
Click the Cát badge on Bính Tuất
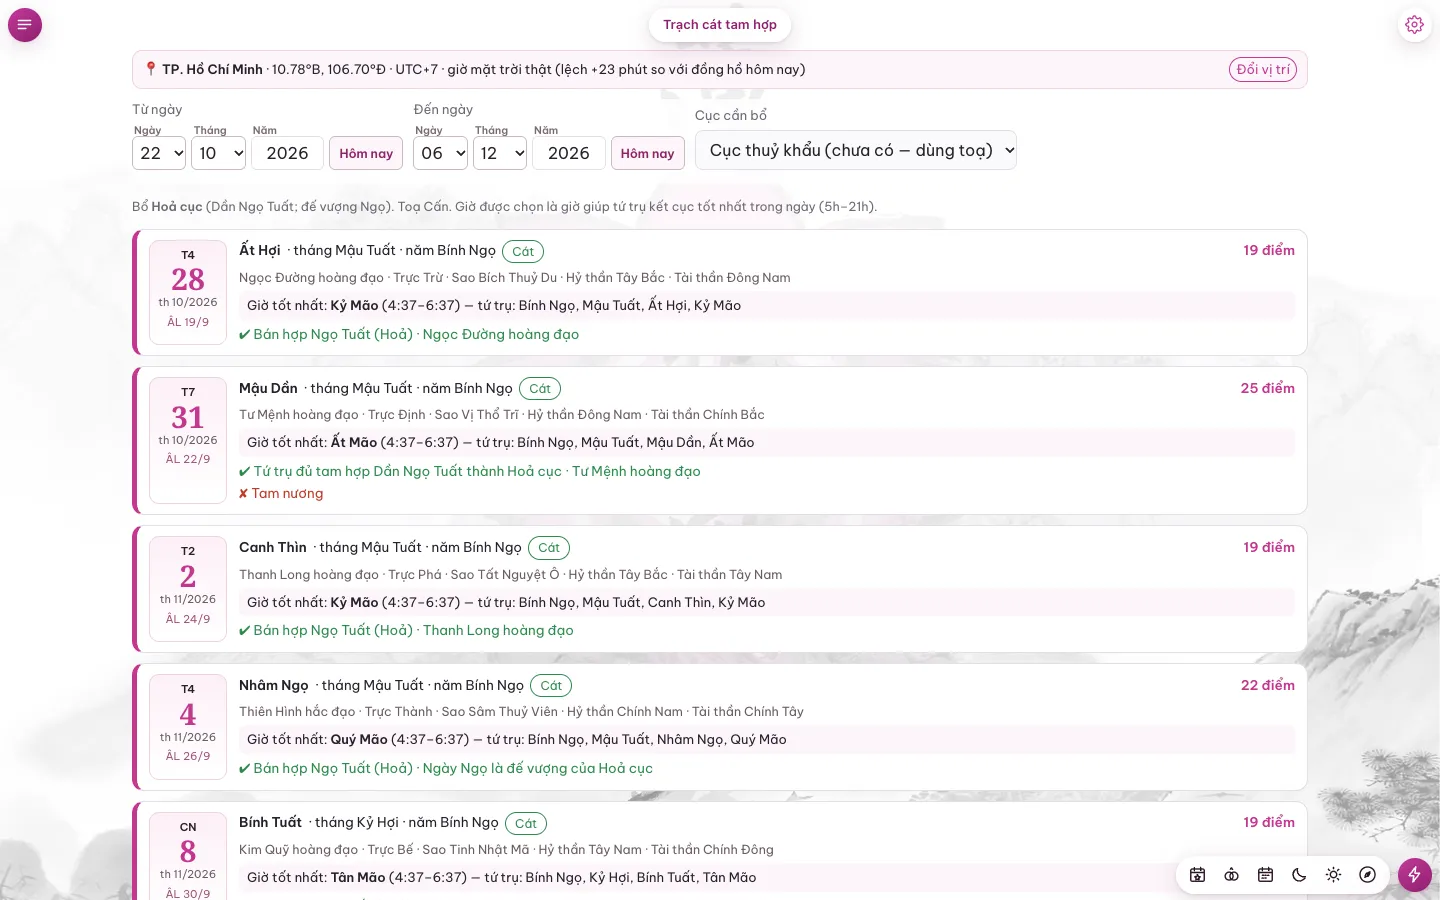526,823
